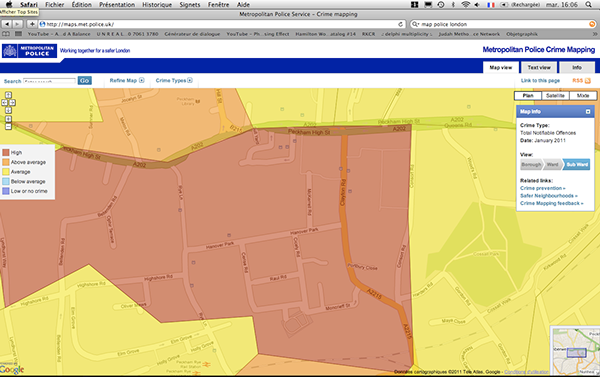
Task: Click the overview minimap thumbnail
Action: pyautogui.click(x=575, y=351)
